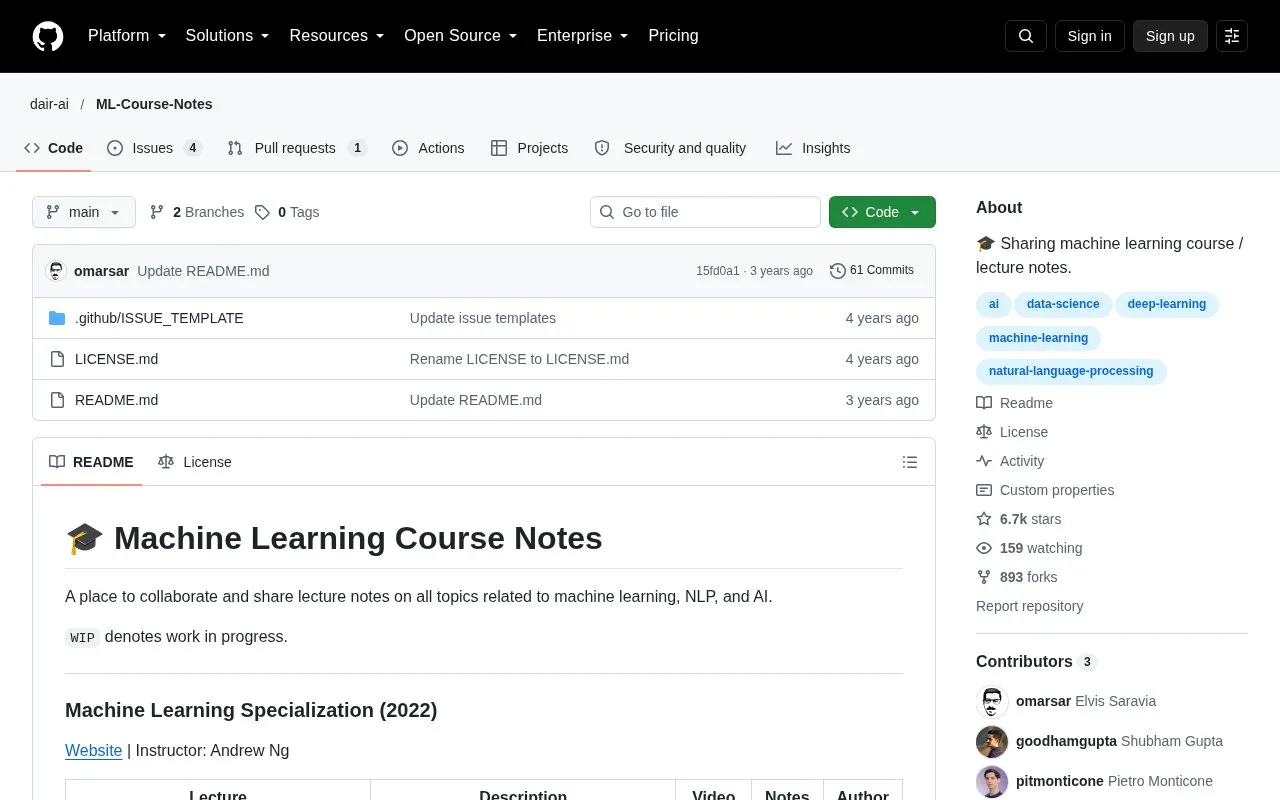1280x800 pixels.
Task: Open the search icon button
Action: [1026, 36]
